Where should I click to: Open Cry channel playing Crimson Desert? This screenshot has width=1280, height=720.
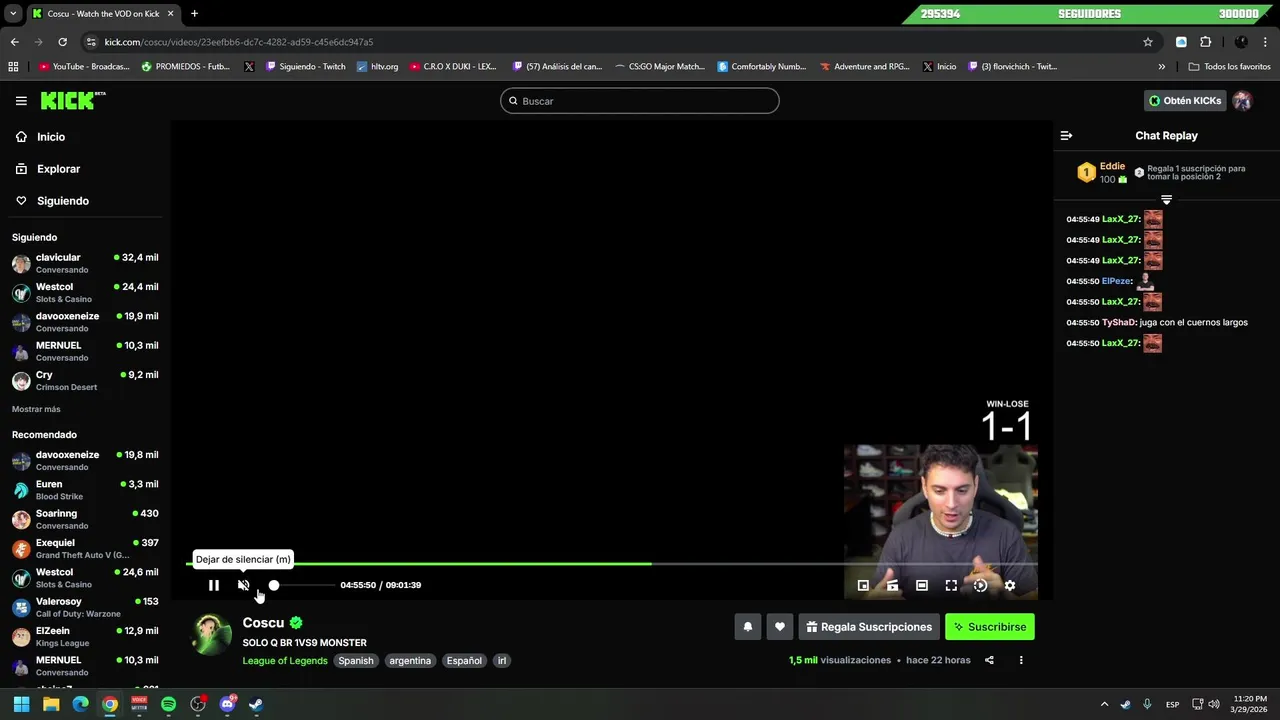[x=85, y=380]
